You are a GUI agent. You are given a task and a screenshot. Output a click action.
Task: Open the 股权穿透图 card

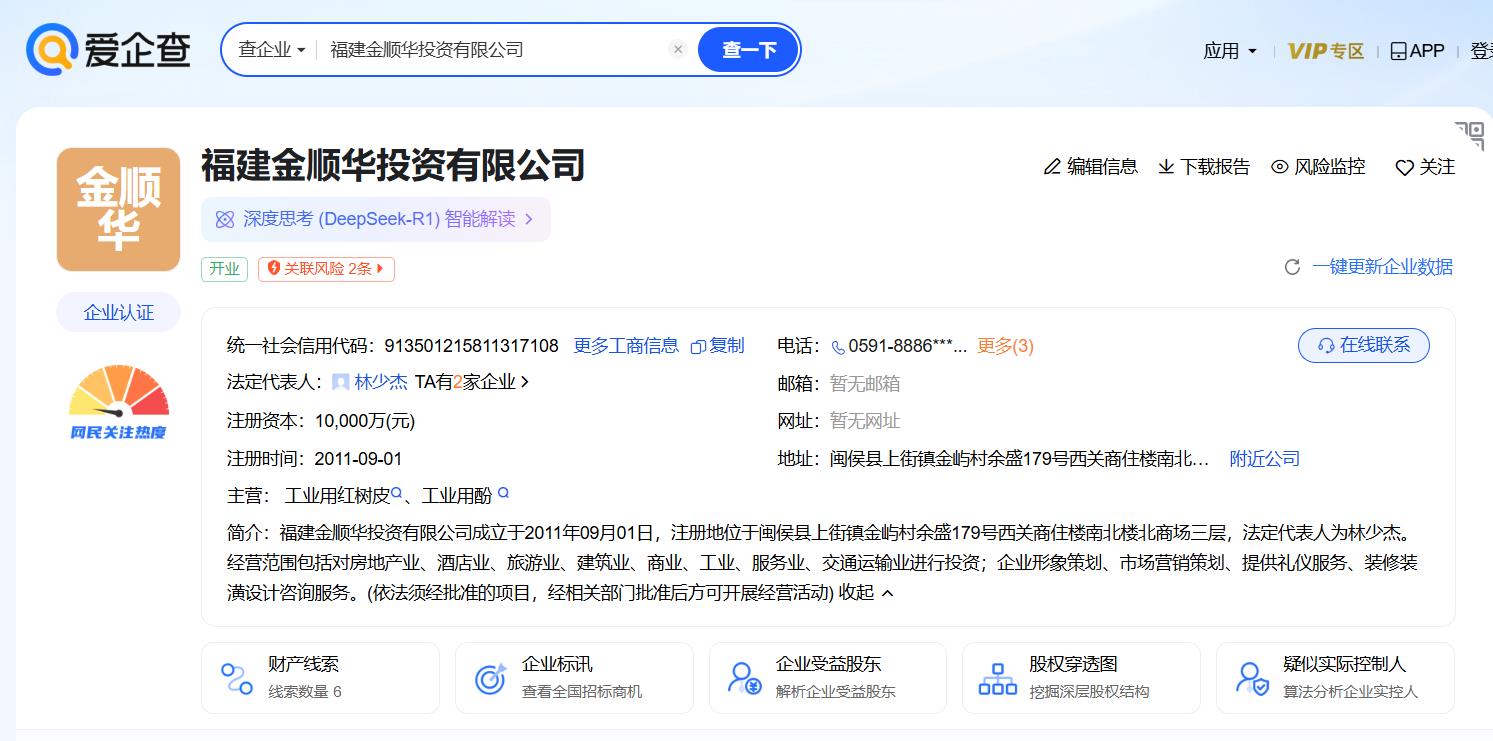pos(1081,678)
